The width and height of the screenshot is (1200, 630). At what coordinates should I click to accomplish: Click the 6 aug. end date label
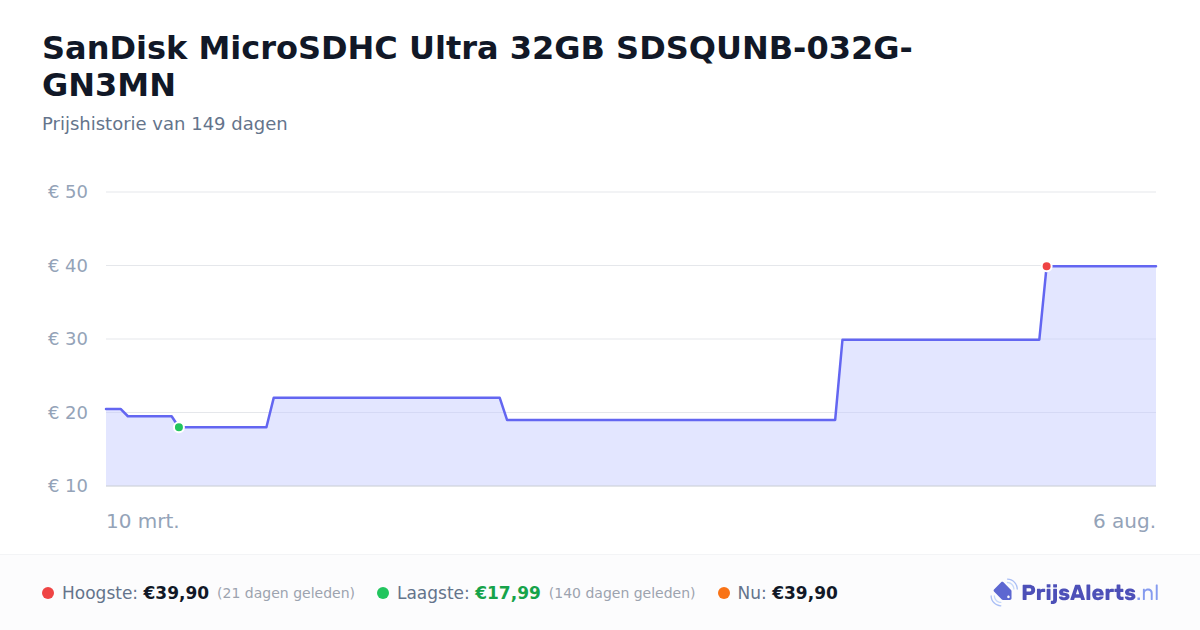pos(1124,521)
